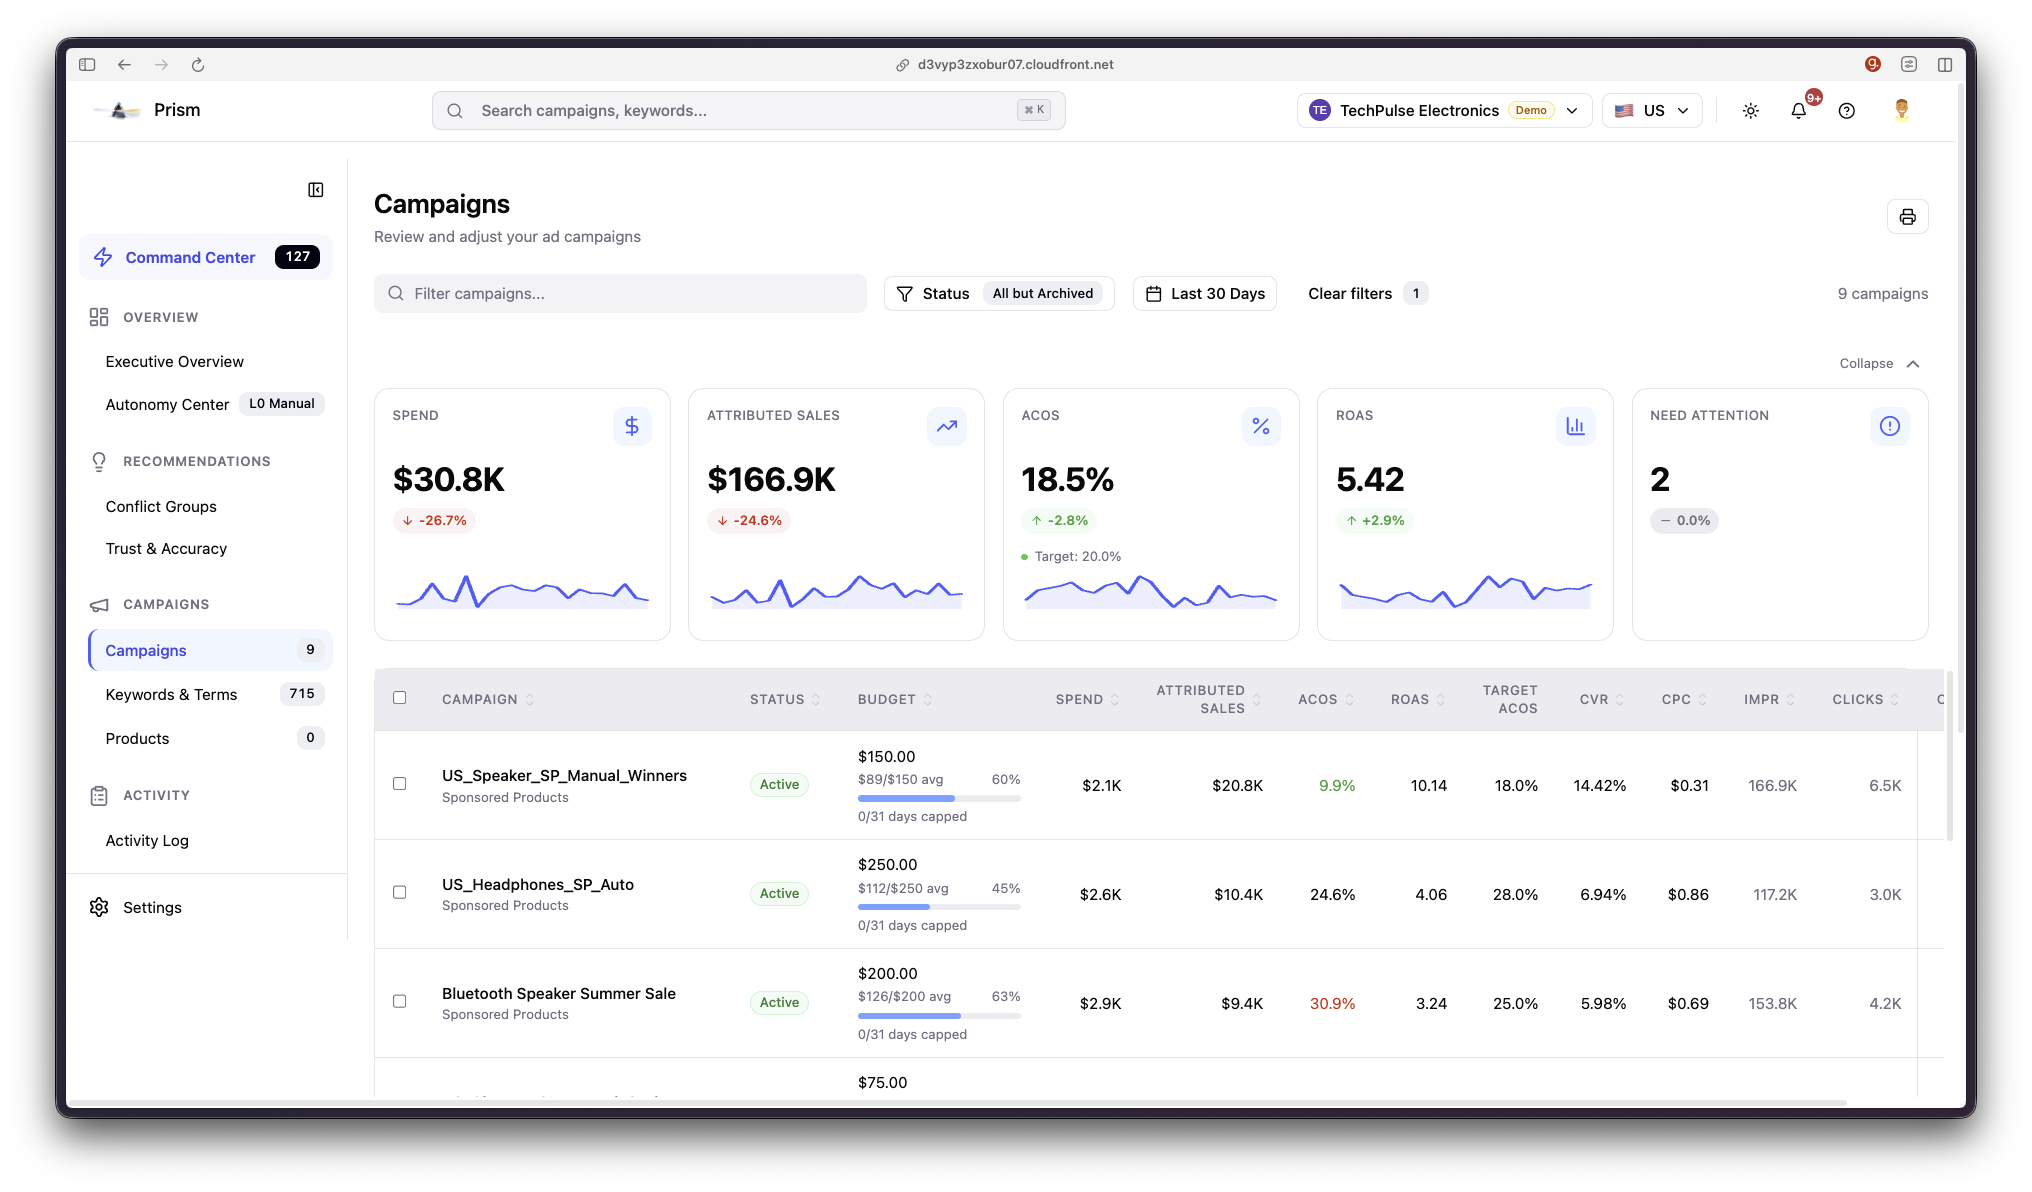Select the US_Headphones_SP_Auto checkbox

coord(400,892)
